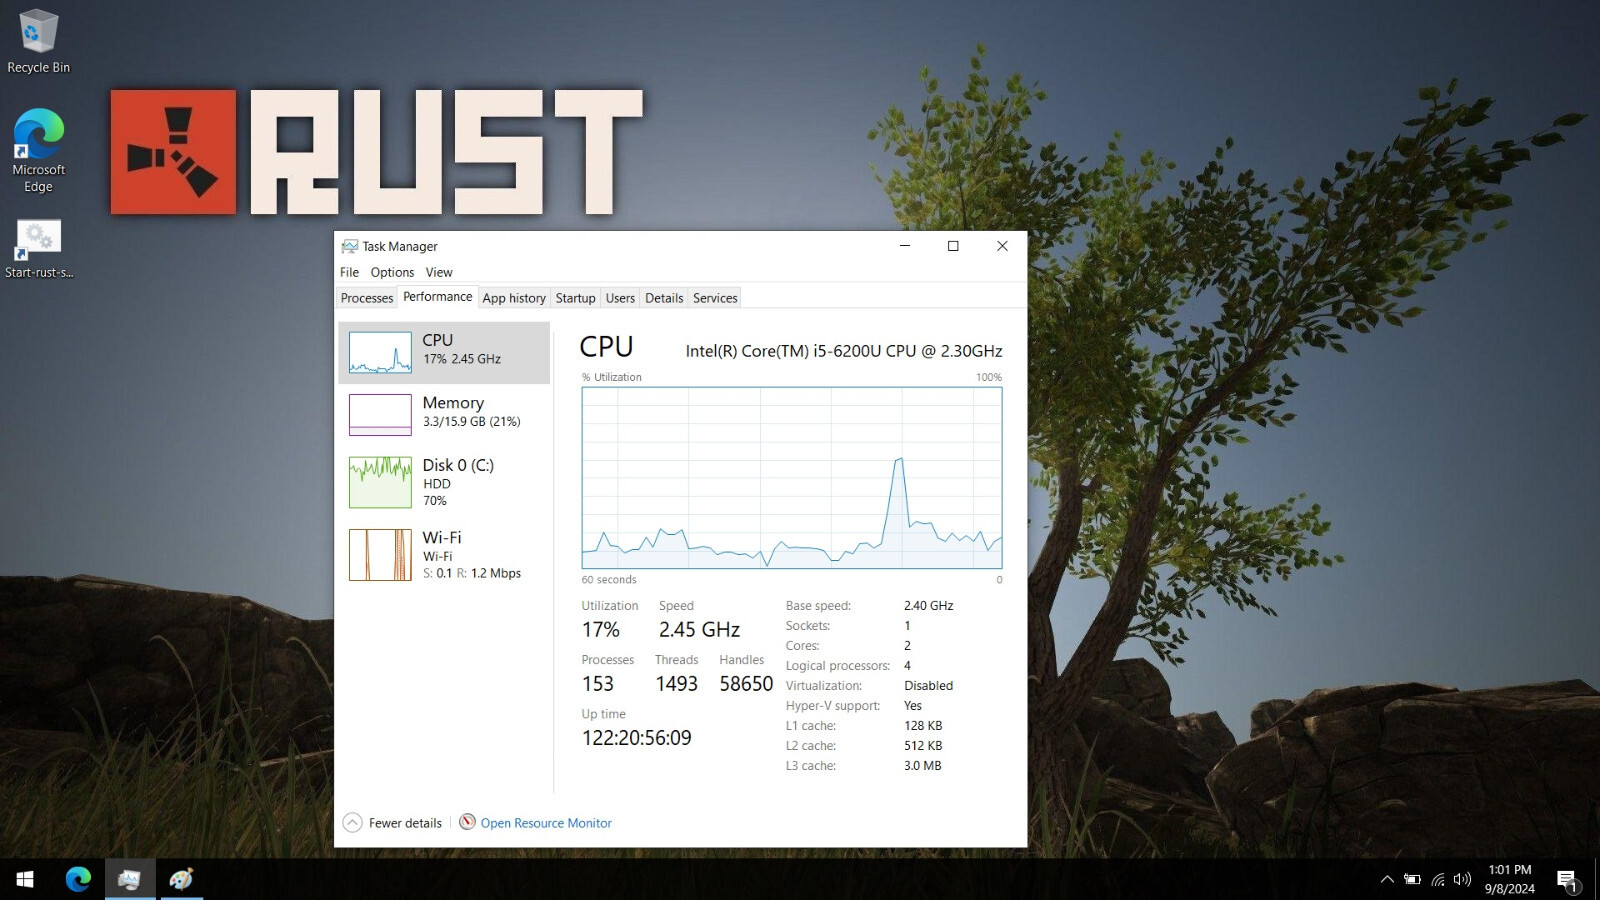
Task: Open the View menu
Action: (x=439, y=272)
